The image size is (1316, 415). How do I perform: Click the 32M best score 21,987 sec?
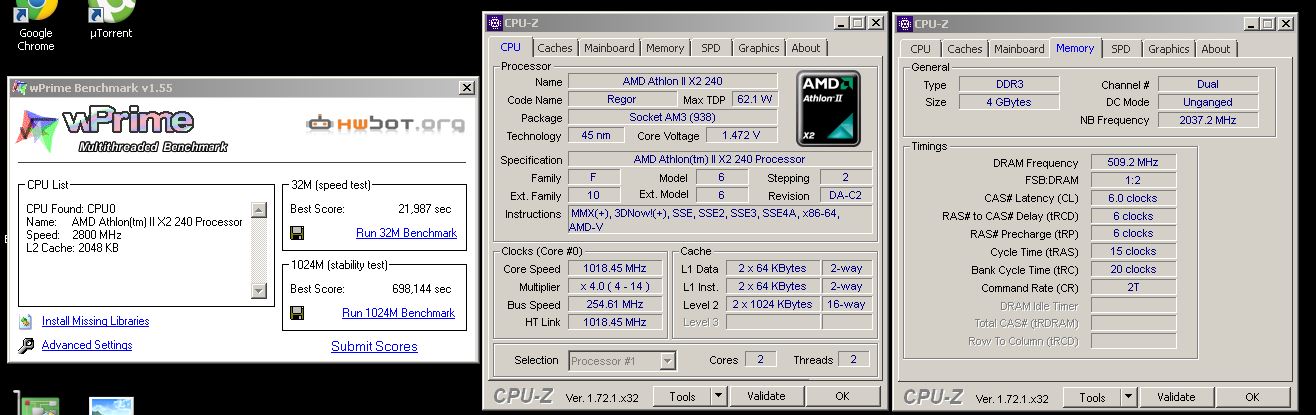[x=424, y=209]
